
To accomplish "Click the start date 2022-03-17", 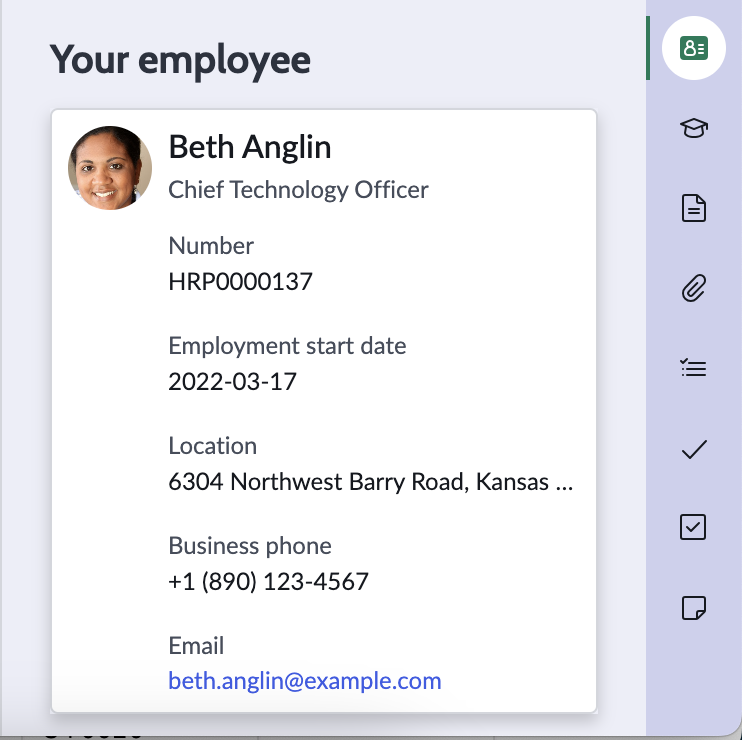I will tap(232, 381).
